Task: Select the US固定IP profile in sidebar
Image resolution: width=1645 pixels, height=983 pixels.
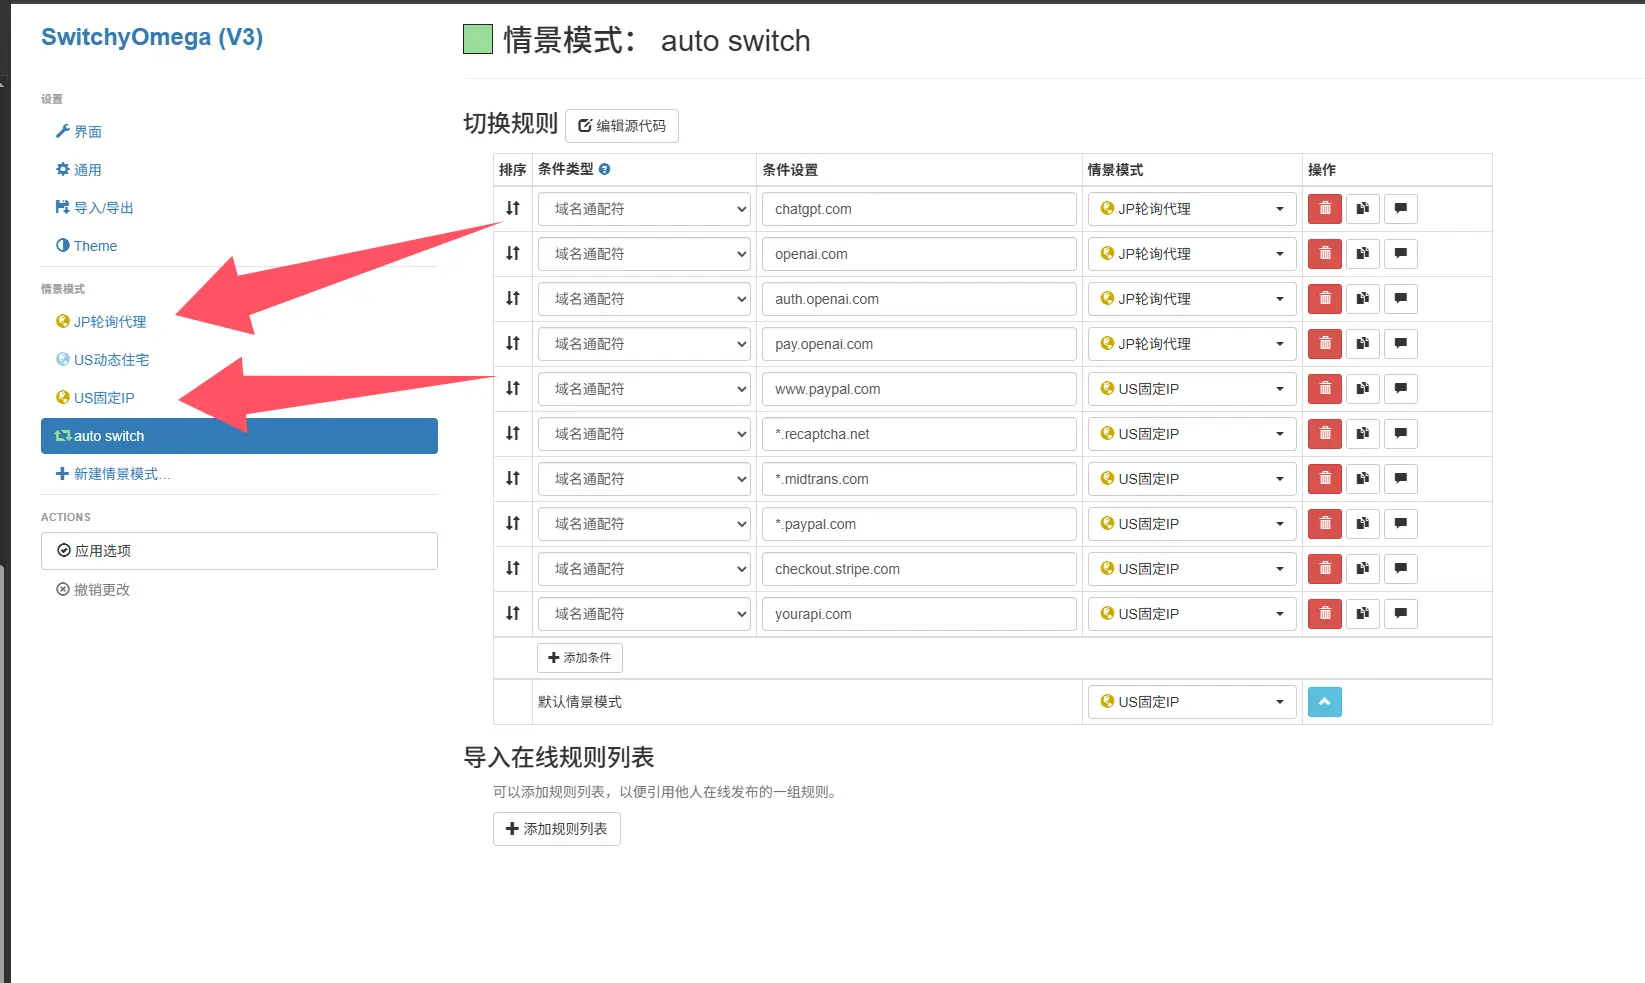Action: pyautogui.click(x=95, y=398)
